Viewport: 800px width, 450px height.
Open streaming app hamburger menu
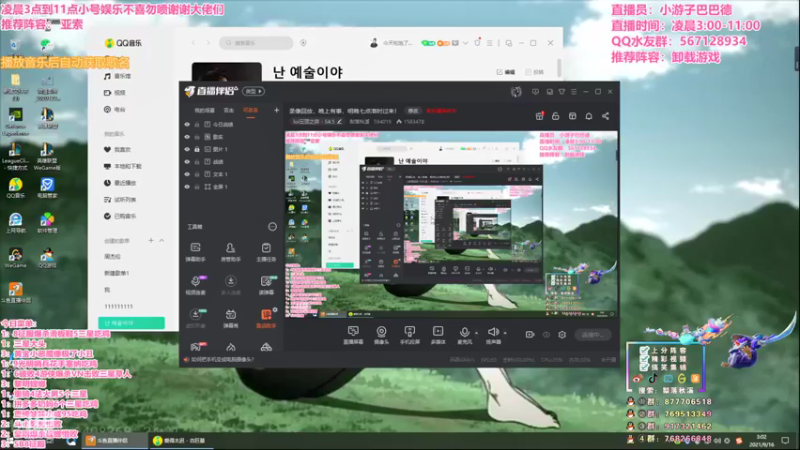pyautogui.click(x=574, y=92)
